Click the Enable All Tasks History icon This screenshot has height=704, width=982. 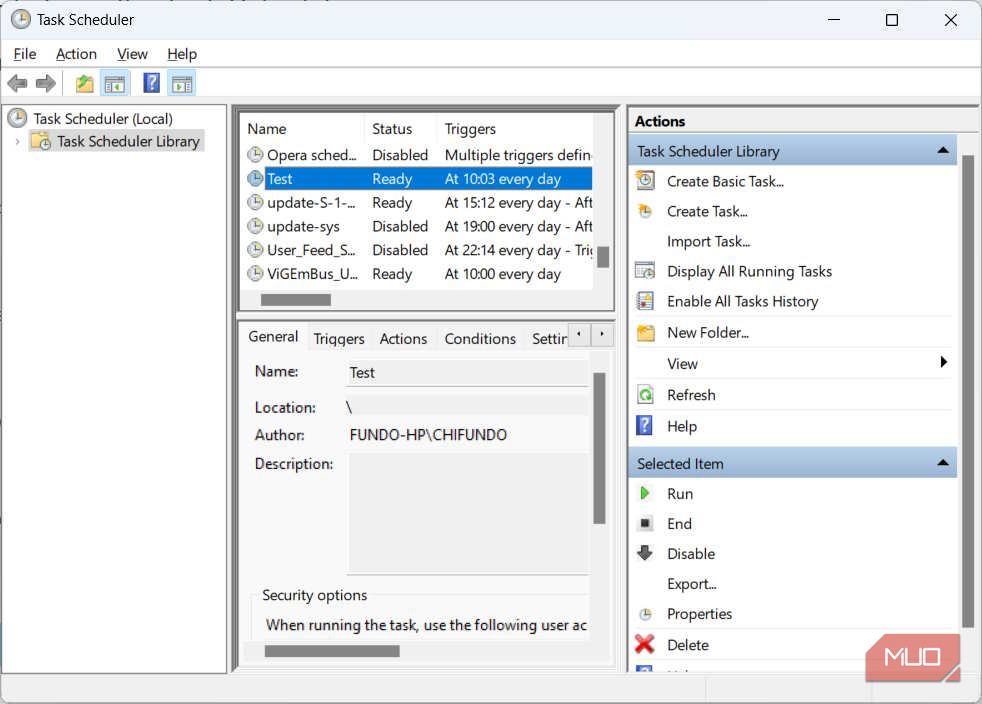[643, 301]
